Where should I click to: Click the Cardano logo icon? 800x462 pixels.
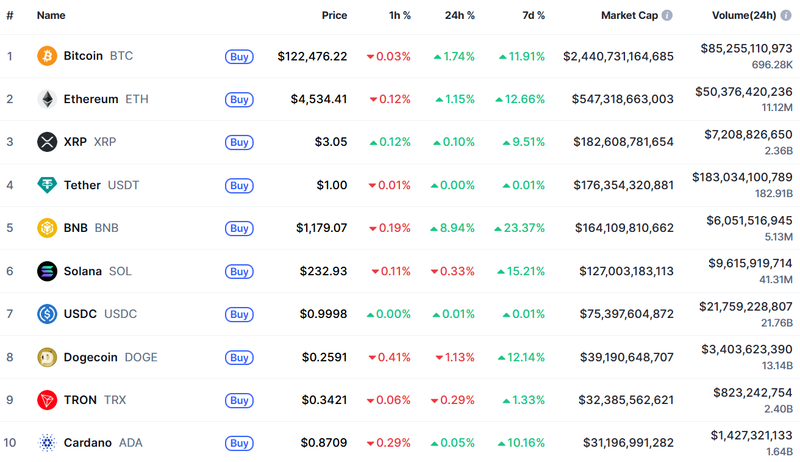[47, 443]
